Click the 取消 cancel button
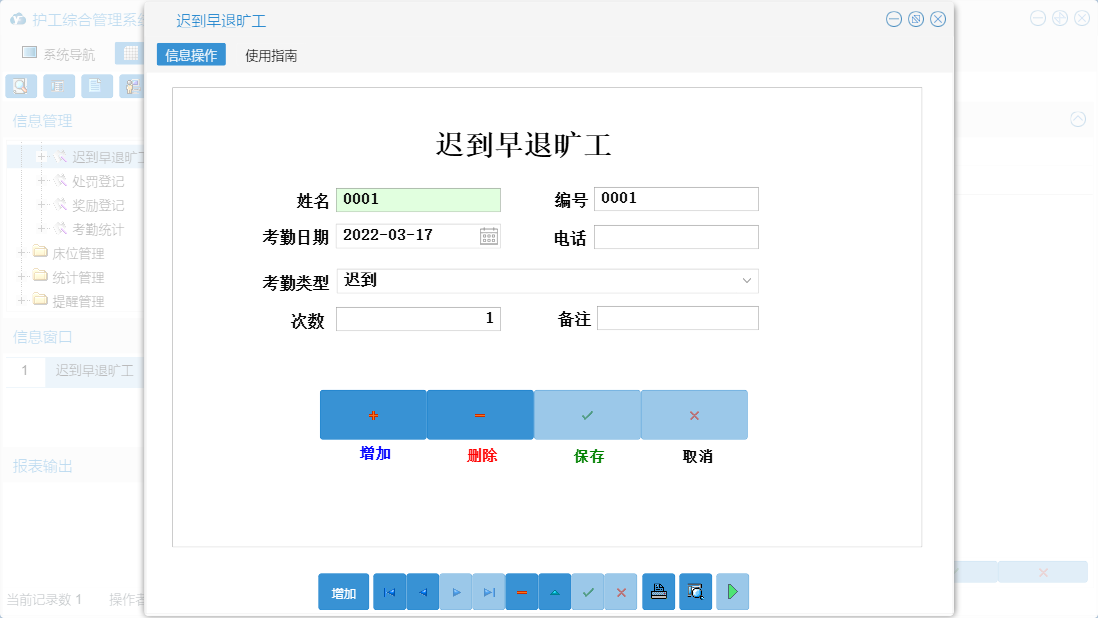1098x618 pixels. (x=694, y=414)
